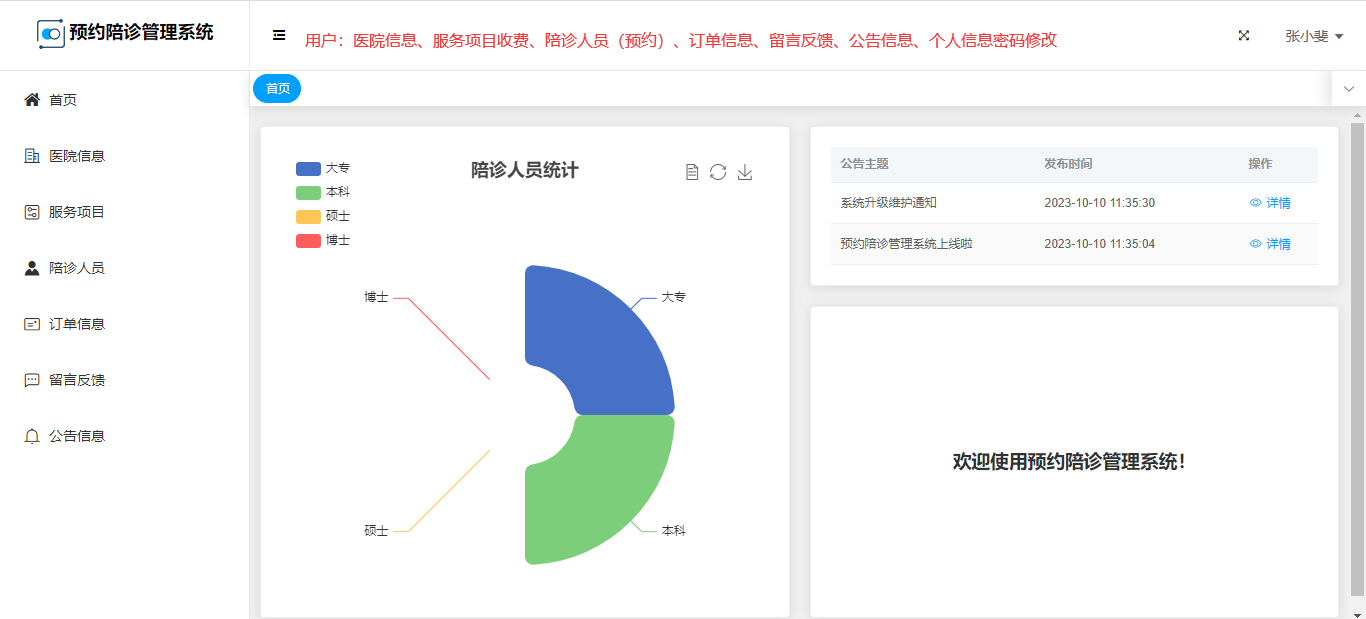
Task: Click the chart refresh restore icon
Action: [718, 172]
